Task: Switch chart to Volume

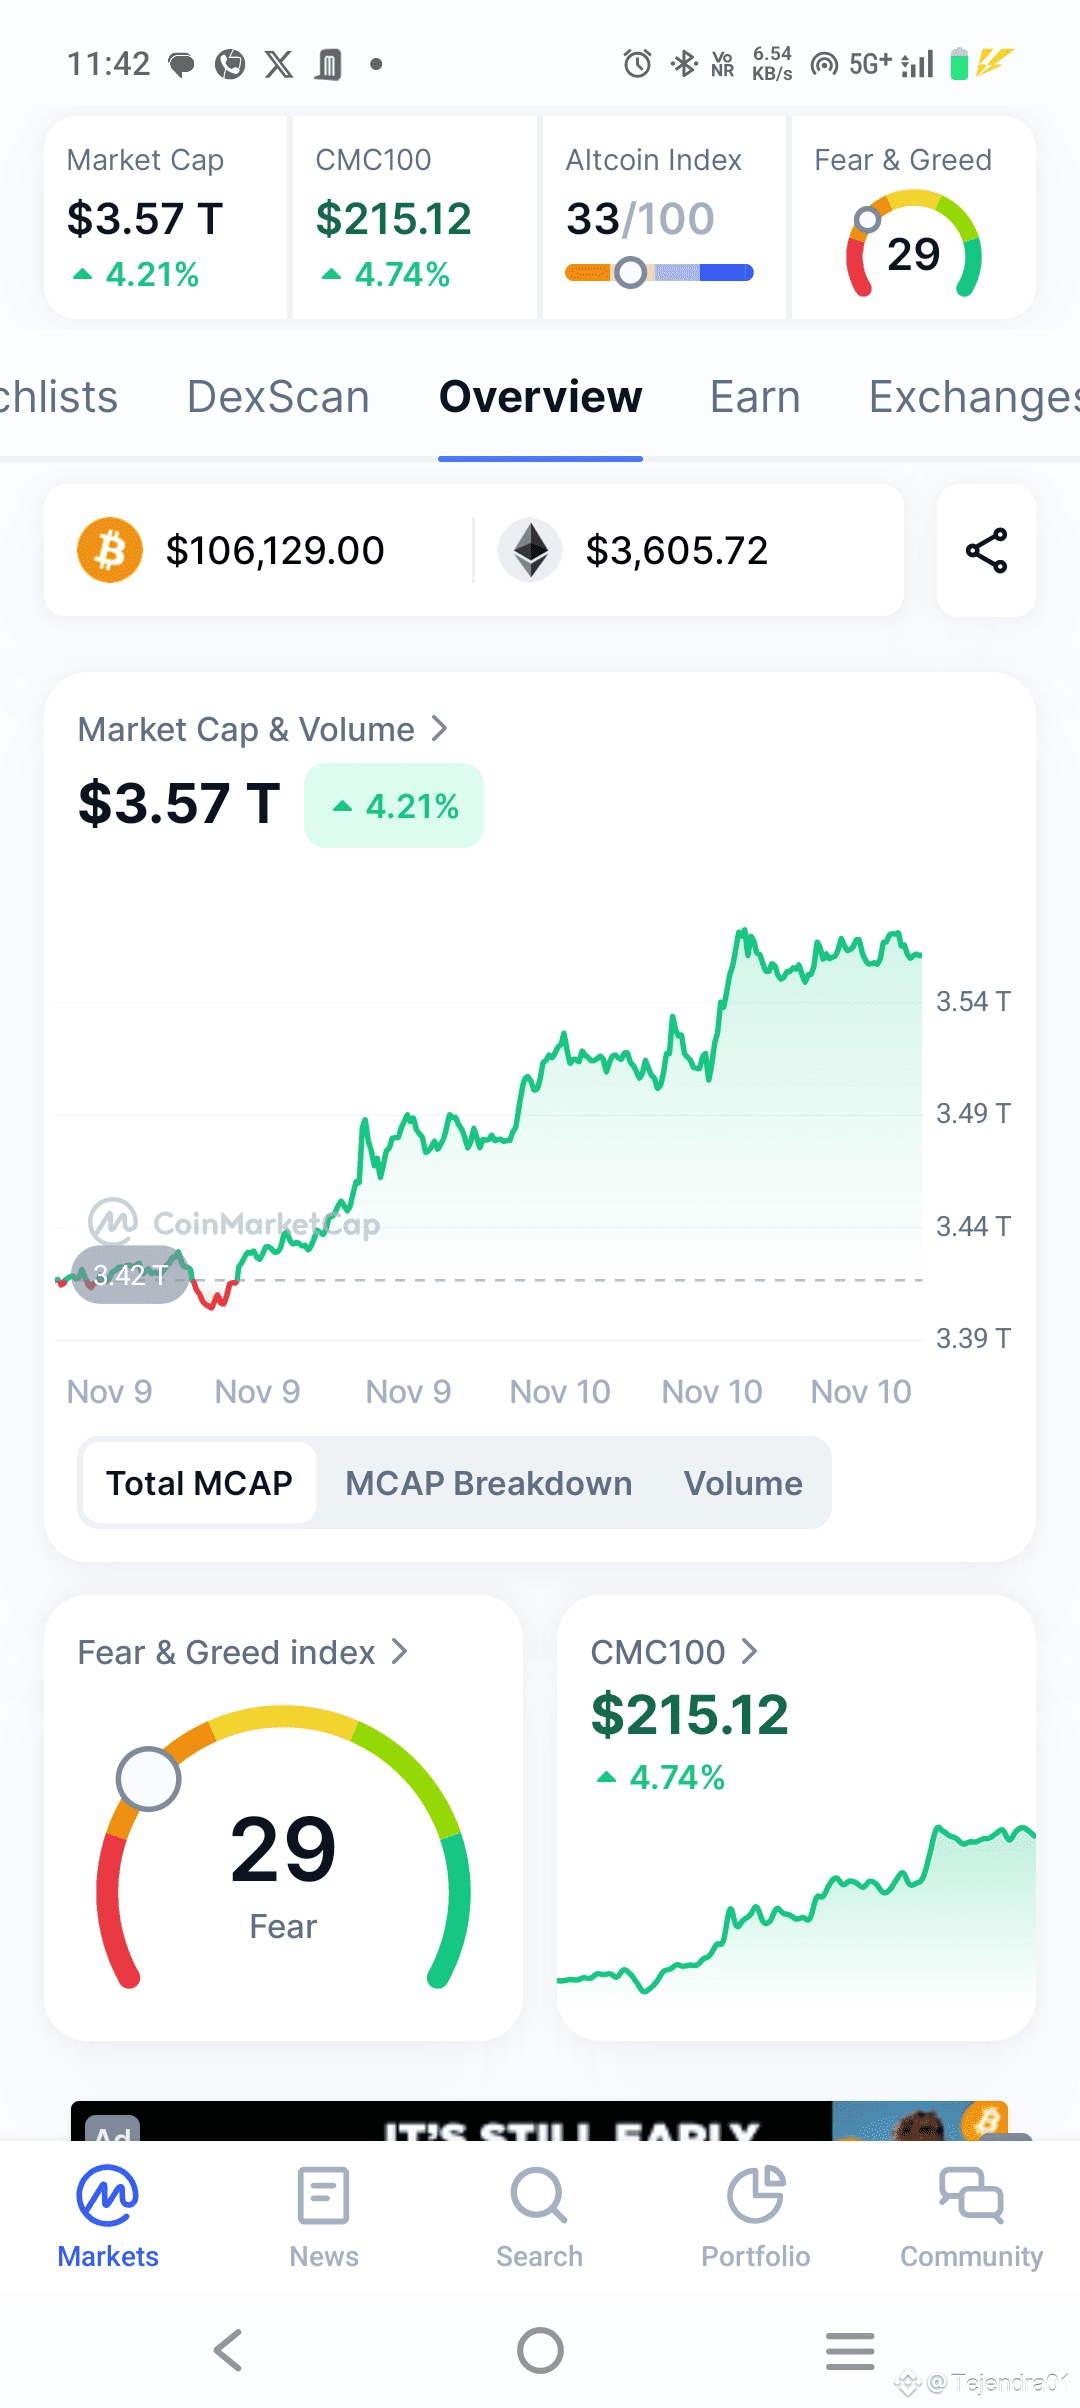Action: point(743,1483)
